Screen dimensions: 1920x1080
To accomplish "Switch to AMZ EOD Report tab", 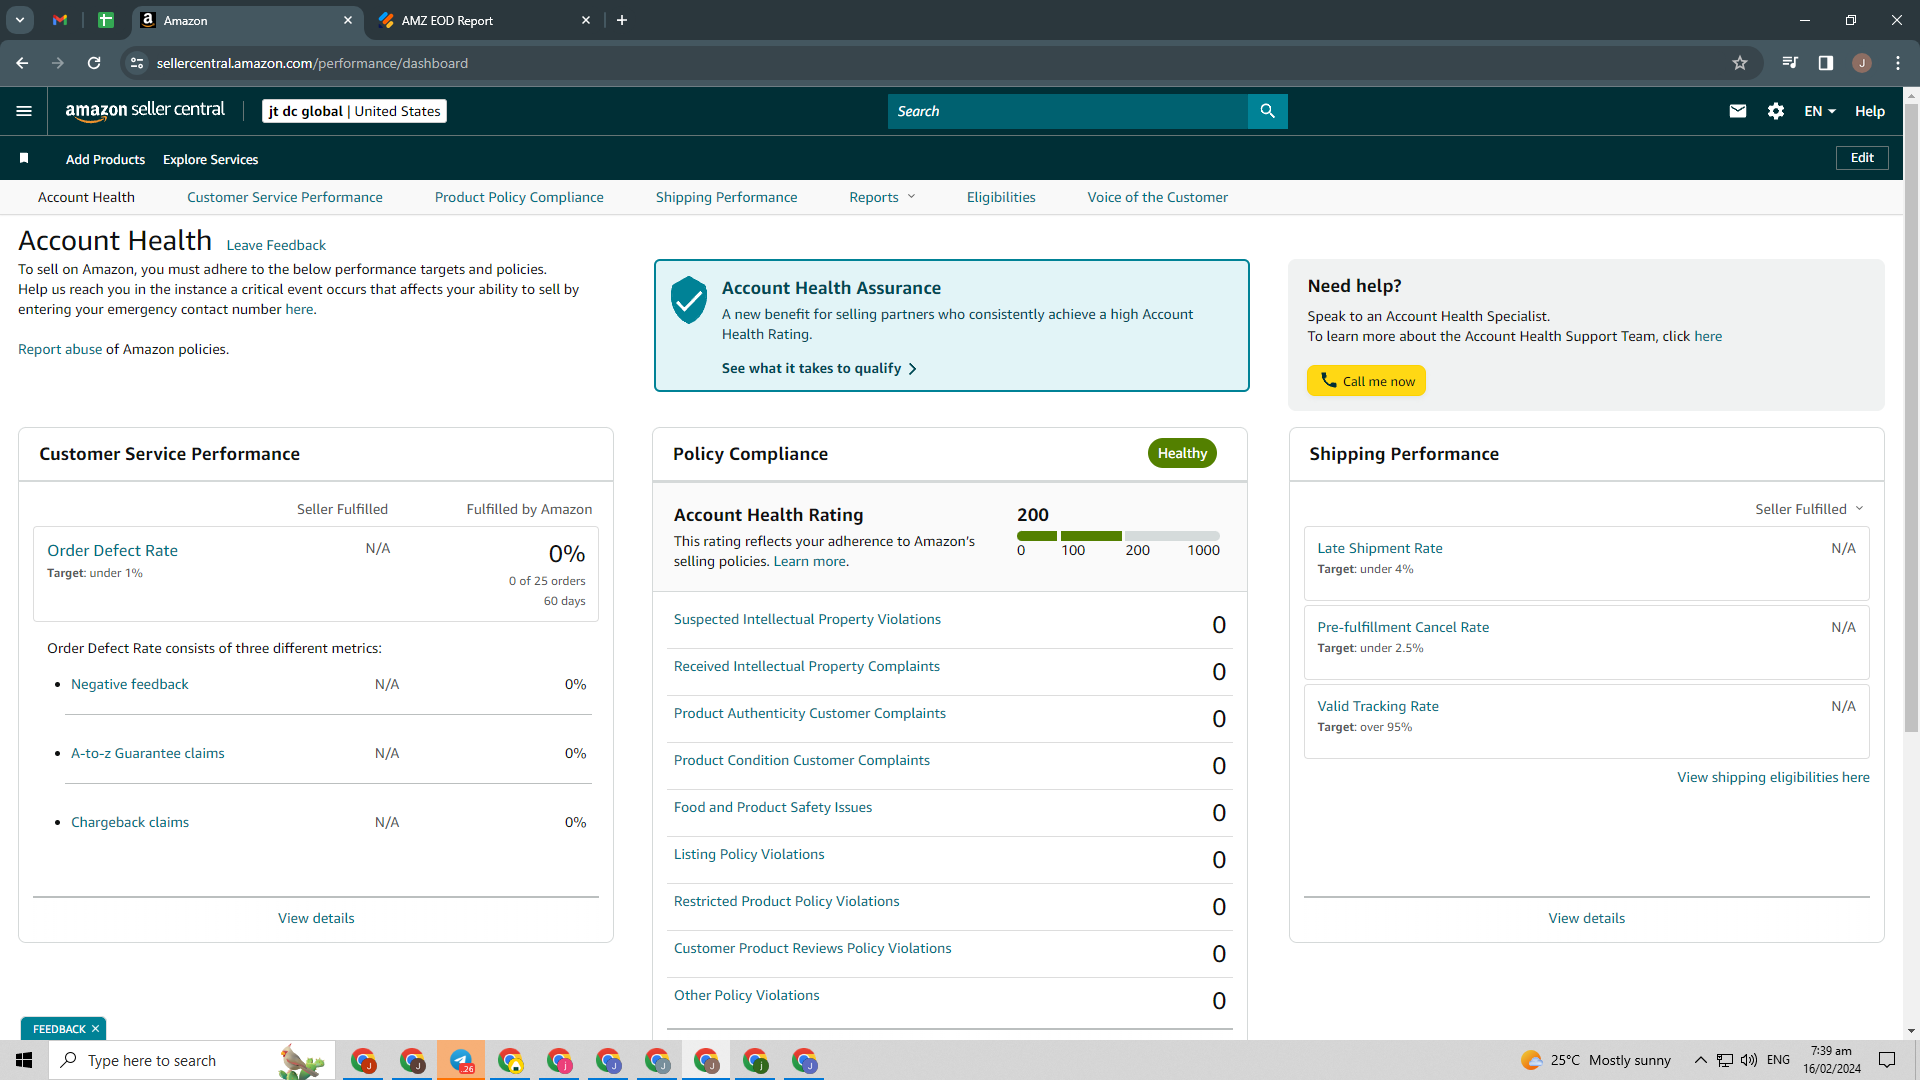I will click(x=484, y=20).
